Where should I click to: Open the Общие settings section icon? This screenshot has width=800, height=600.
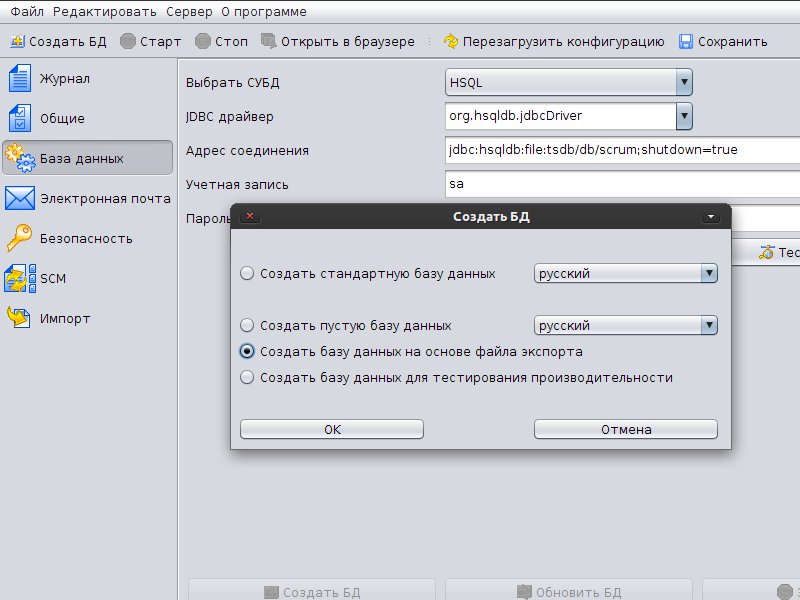pyautogui.click(x=20, y=118)
